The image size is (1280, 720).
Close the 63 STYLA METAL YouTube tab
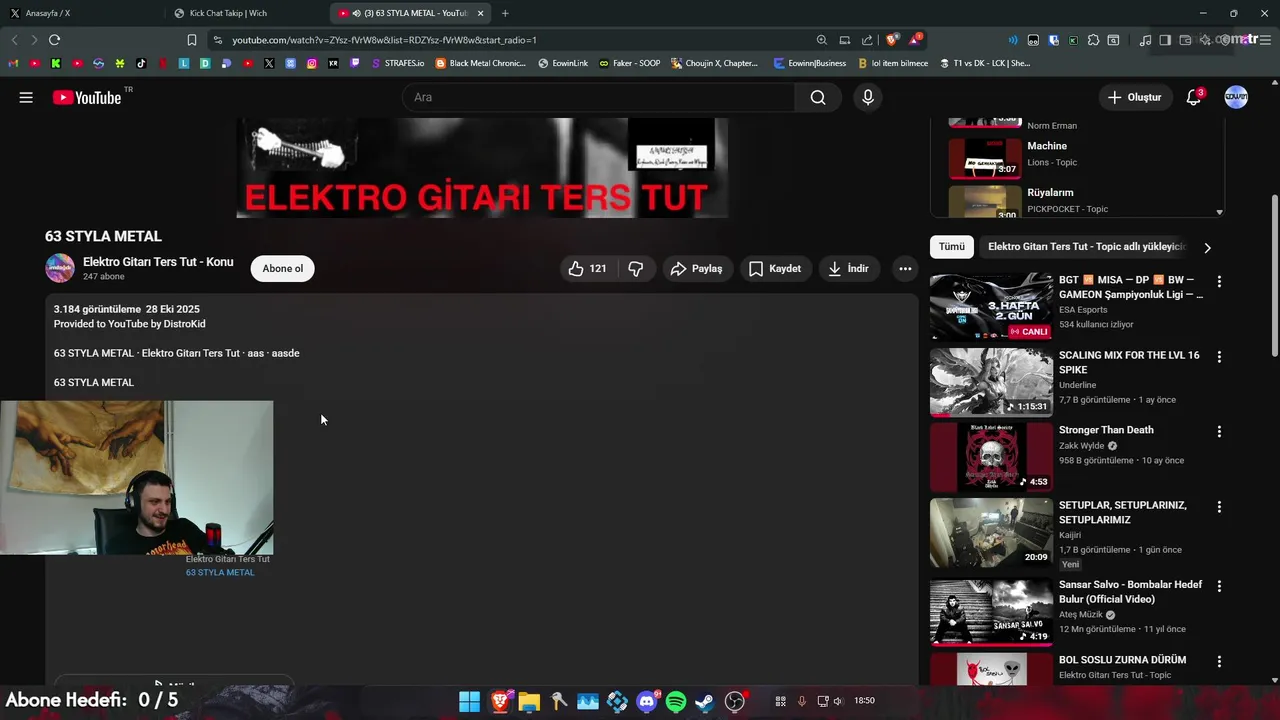481,13
